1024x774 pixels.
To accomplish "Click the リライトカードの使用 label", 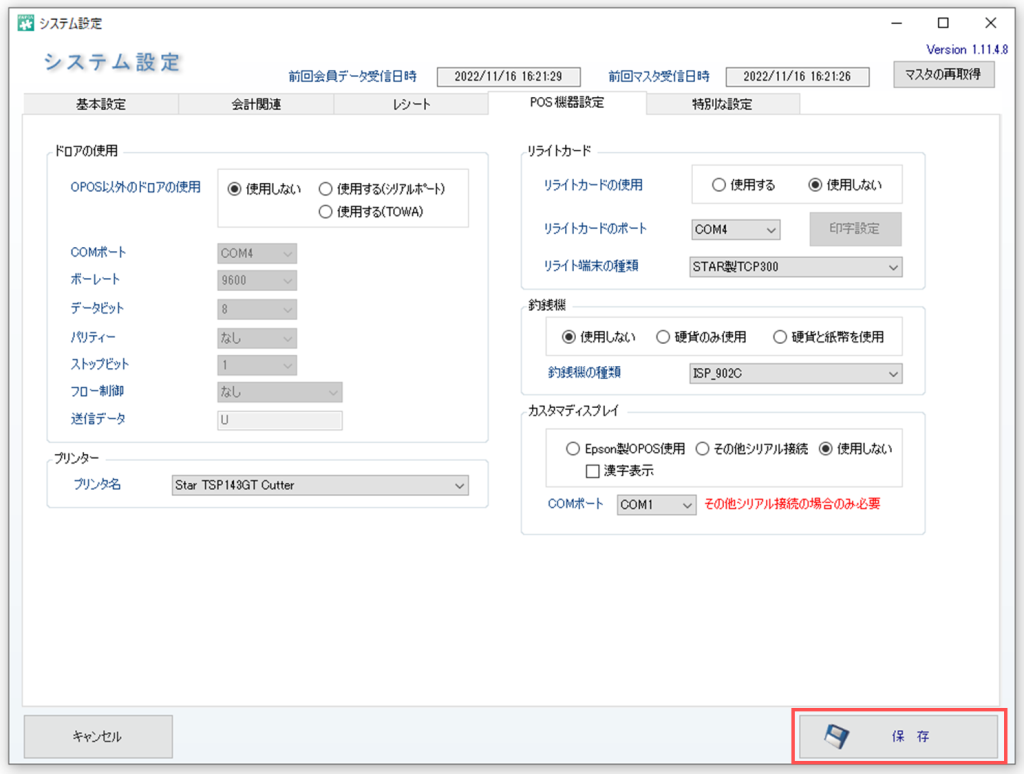I will [594, 185].
